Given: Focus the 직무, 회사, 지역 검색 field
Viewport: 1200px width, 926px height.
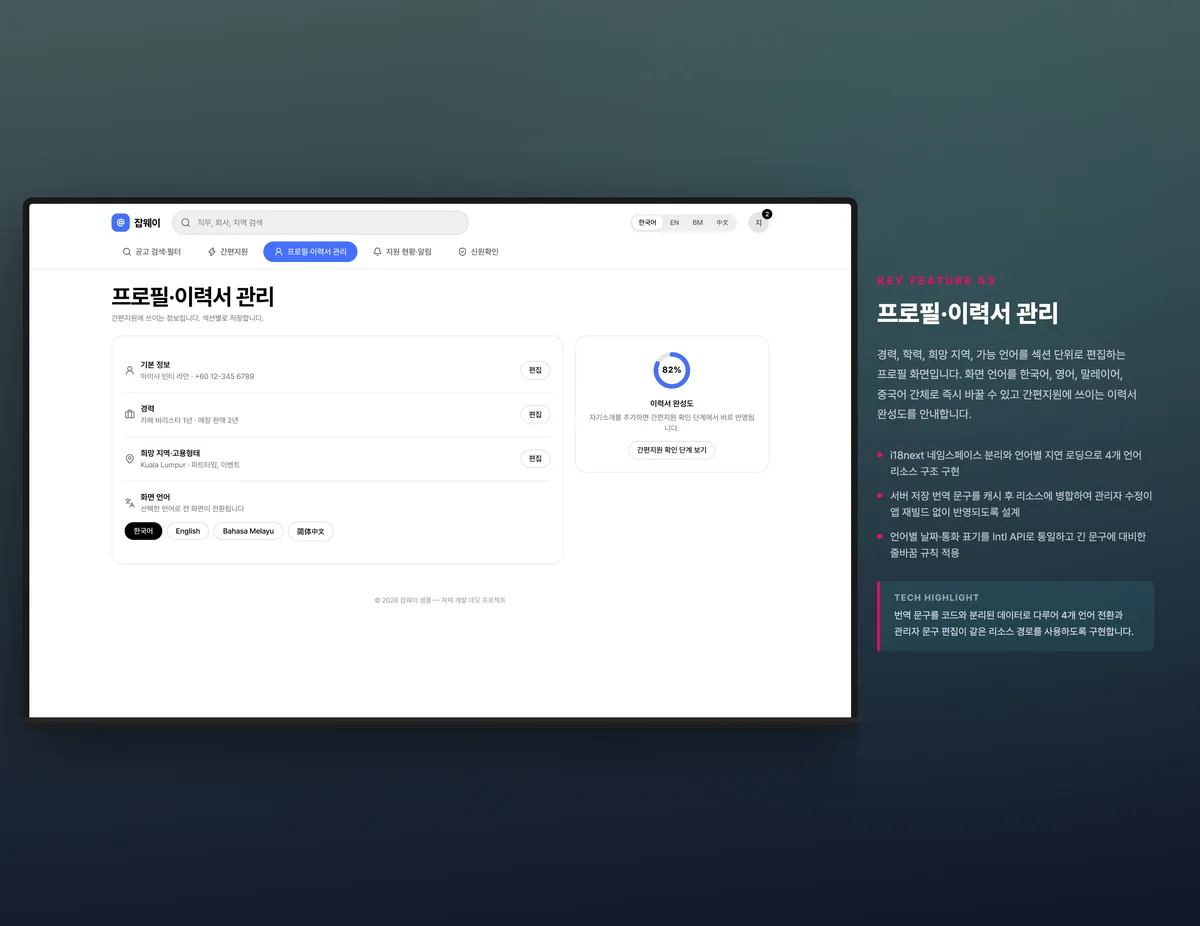Looking at the screenshot, I should (320, 223).
